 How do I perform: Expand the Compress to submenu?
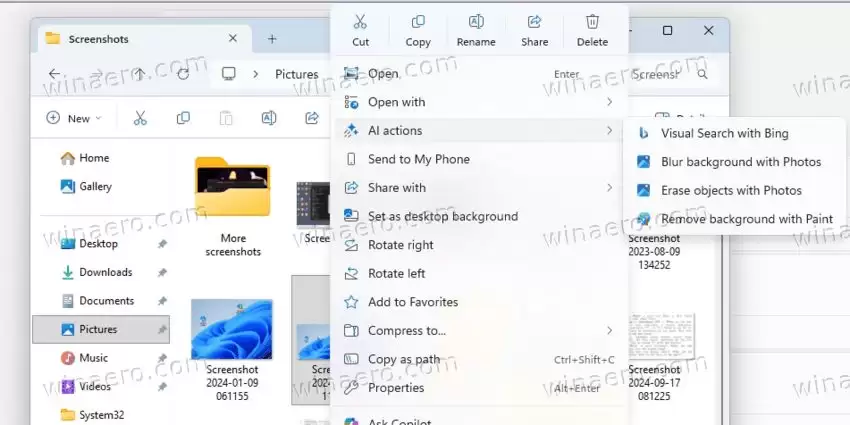tap(480, 331)
